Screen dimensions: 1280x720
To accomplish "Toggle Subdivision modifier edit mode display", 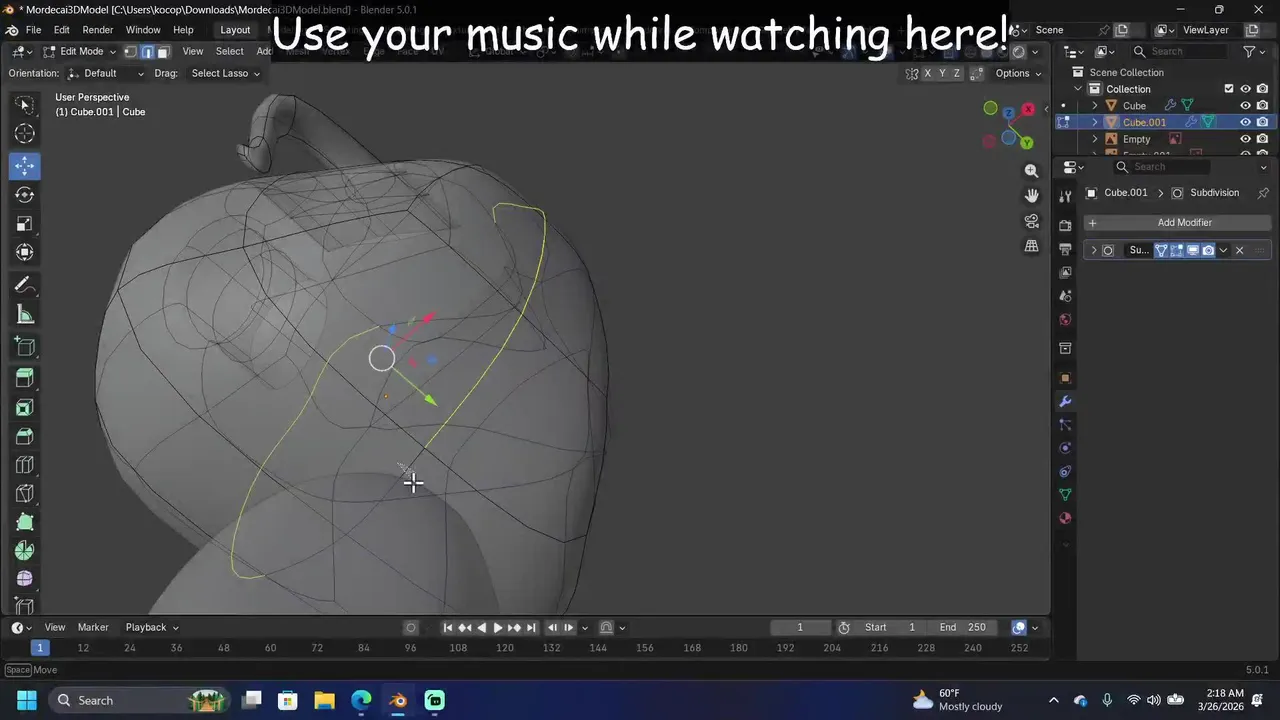I will coord(1177,250).
